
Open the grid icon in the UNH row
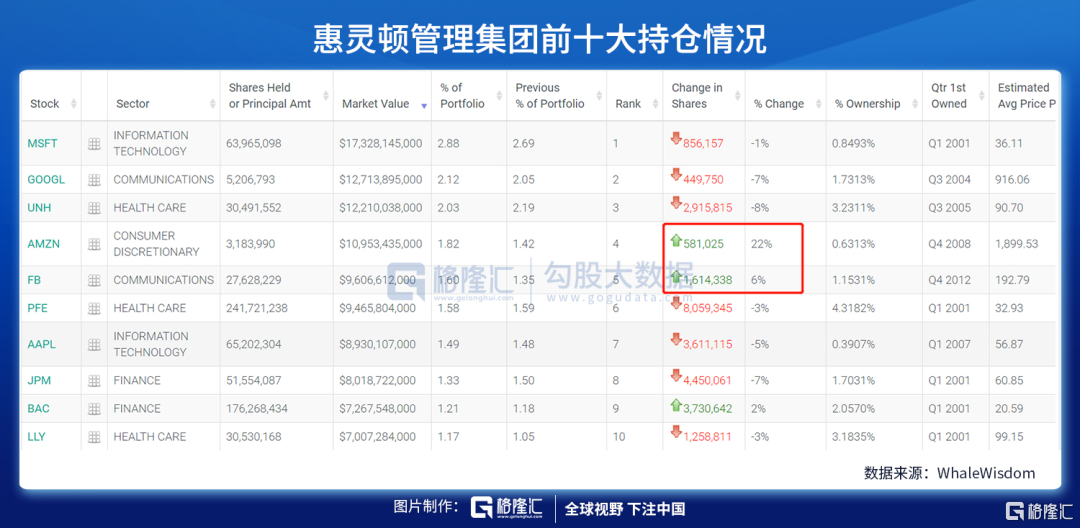click(94, 208)
